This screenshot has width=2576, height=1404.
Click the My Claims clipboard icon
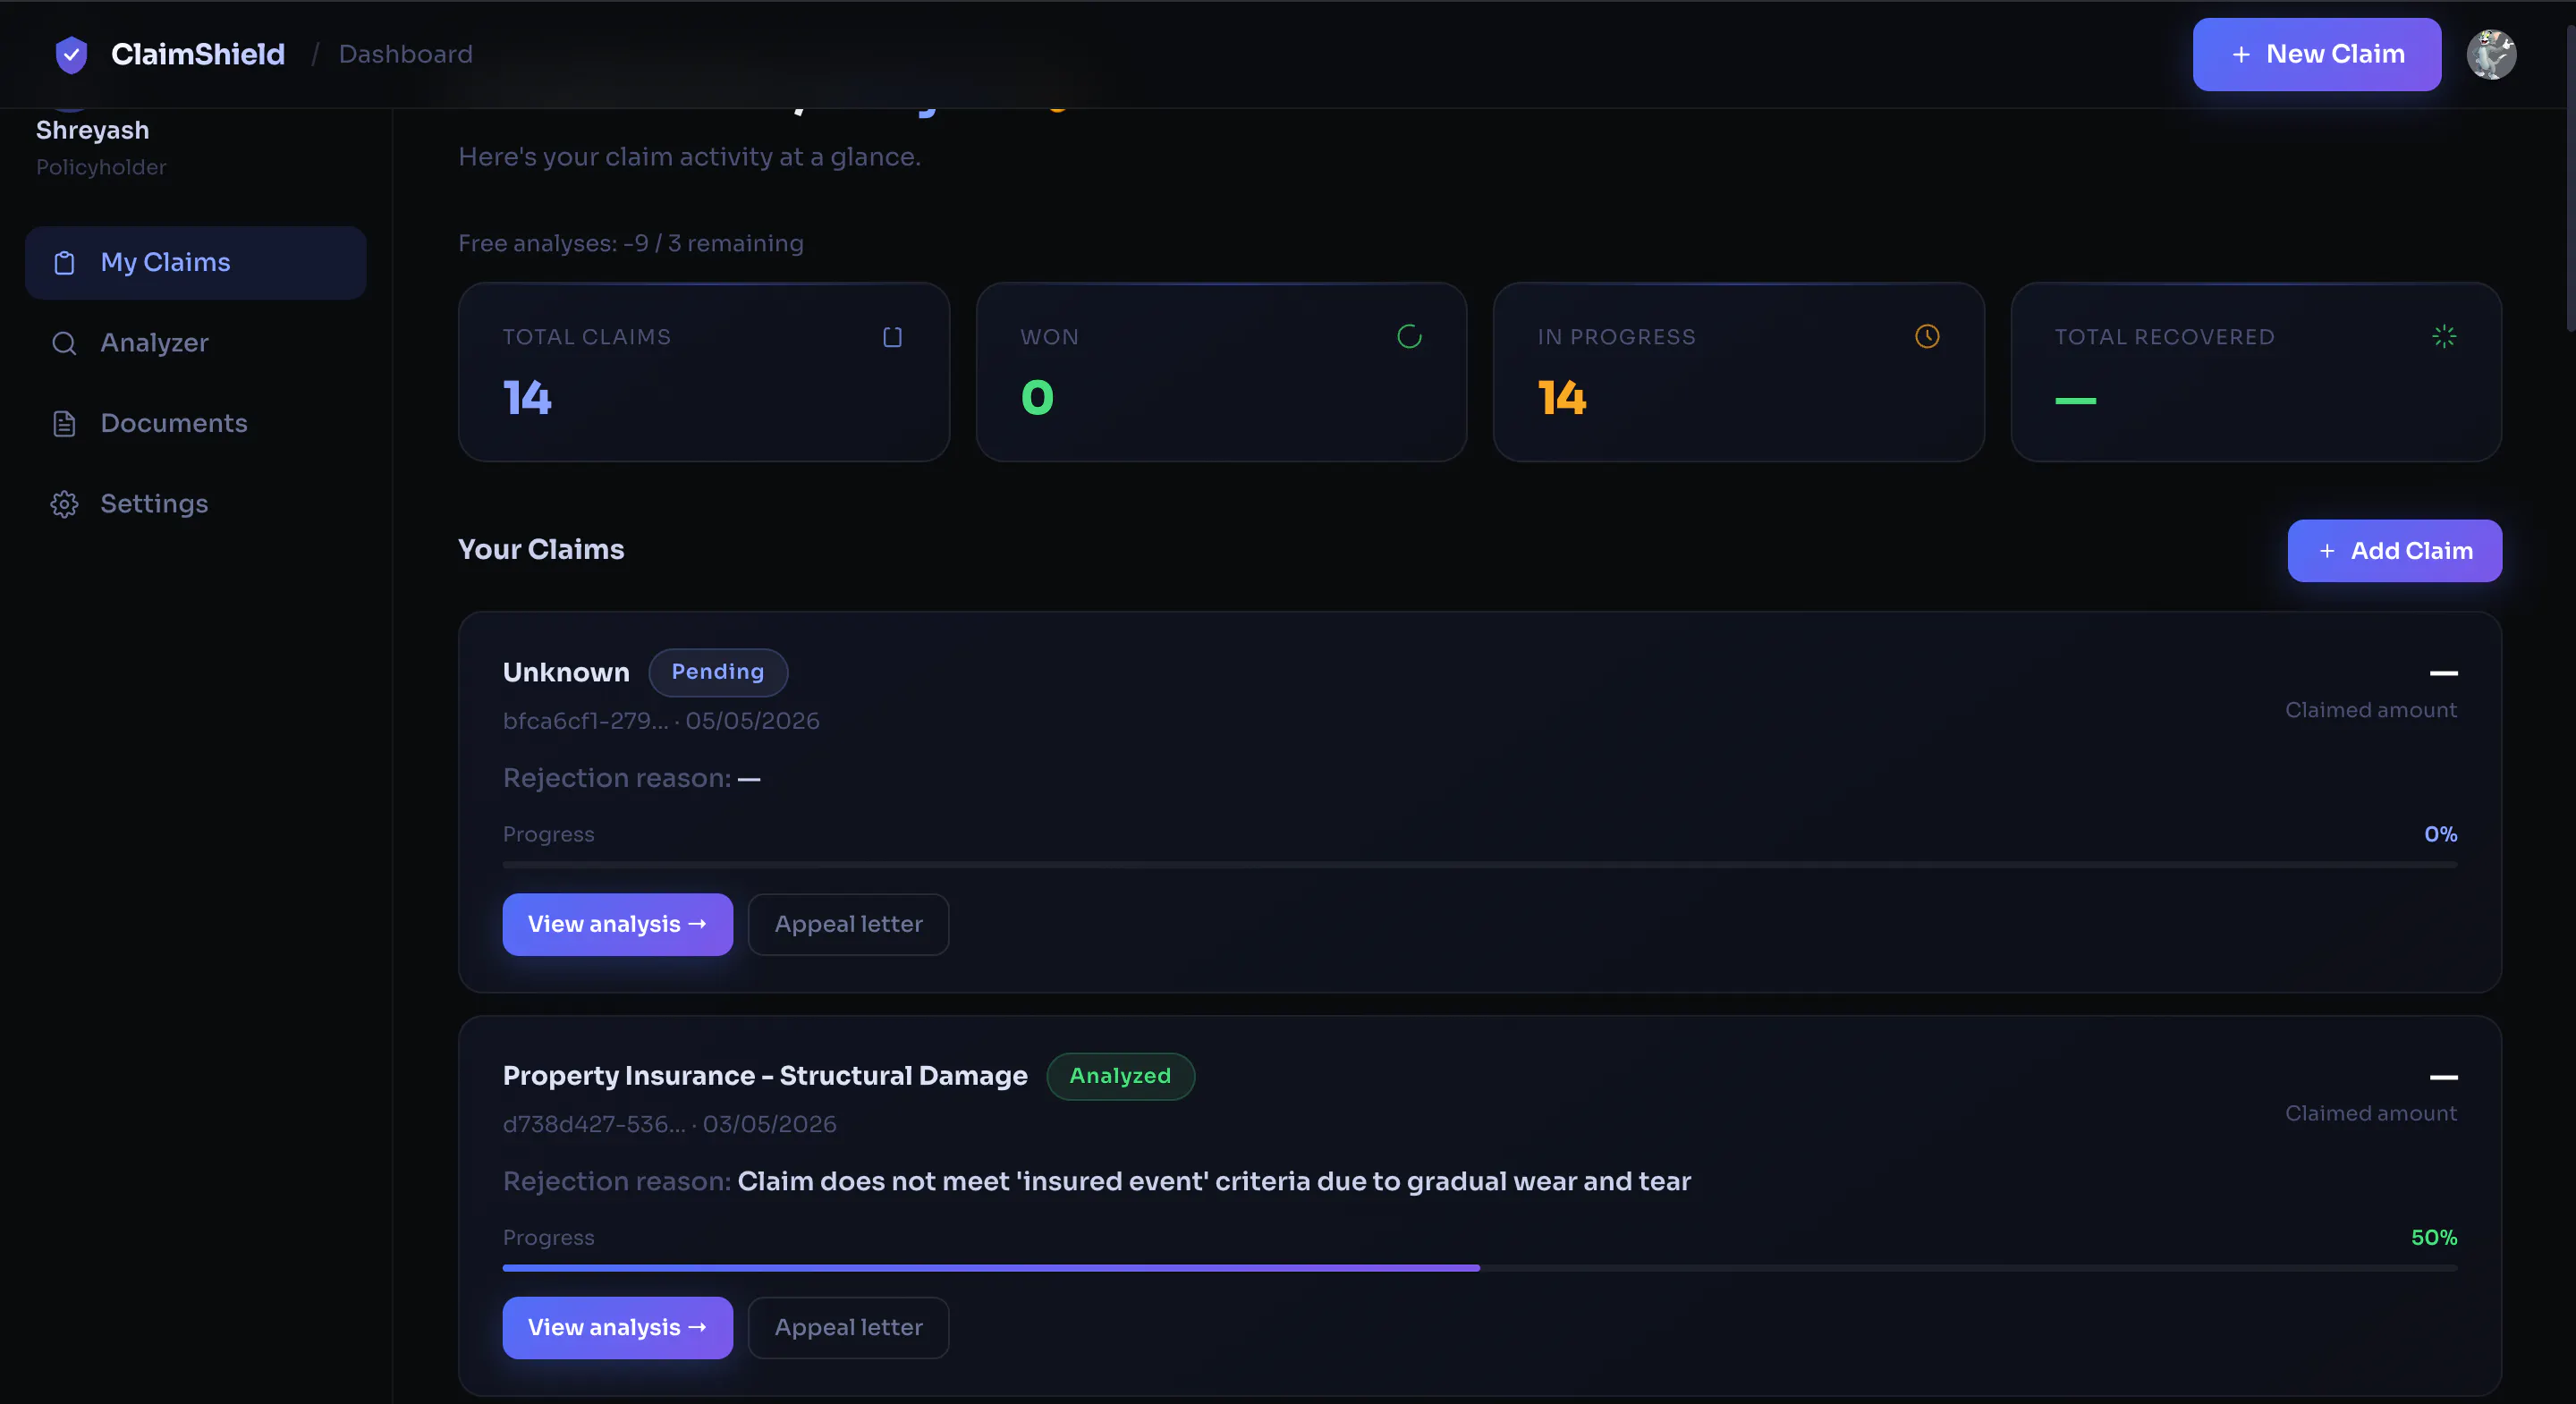click(64, 263)
